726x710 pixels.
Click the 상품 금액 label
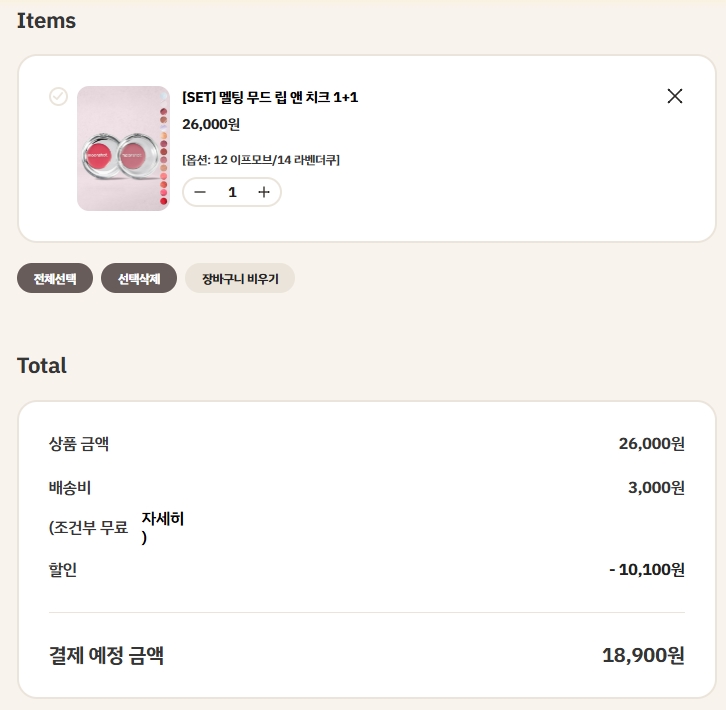[79, 444]
